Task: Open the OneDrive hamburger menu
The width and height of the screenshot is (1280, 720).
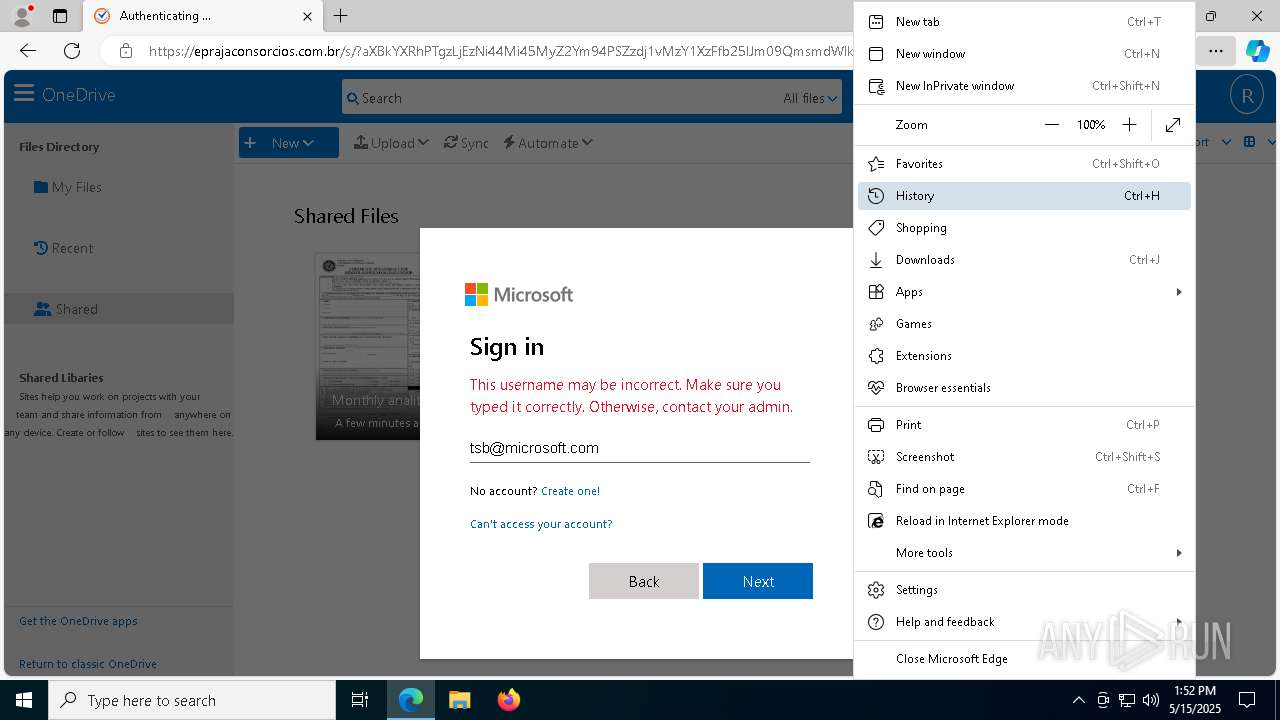Action: point(24,95)
